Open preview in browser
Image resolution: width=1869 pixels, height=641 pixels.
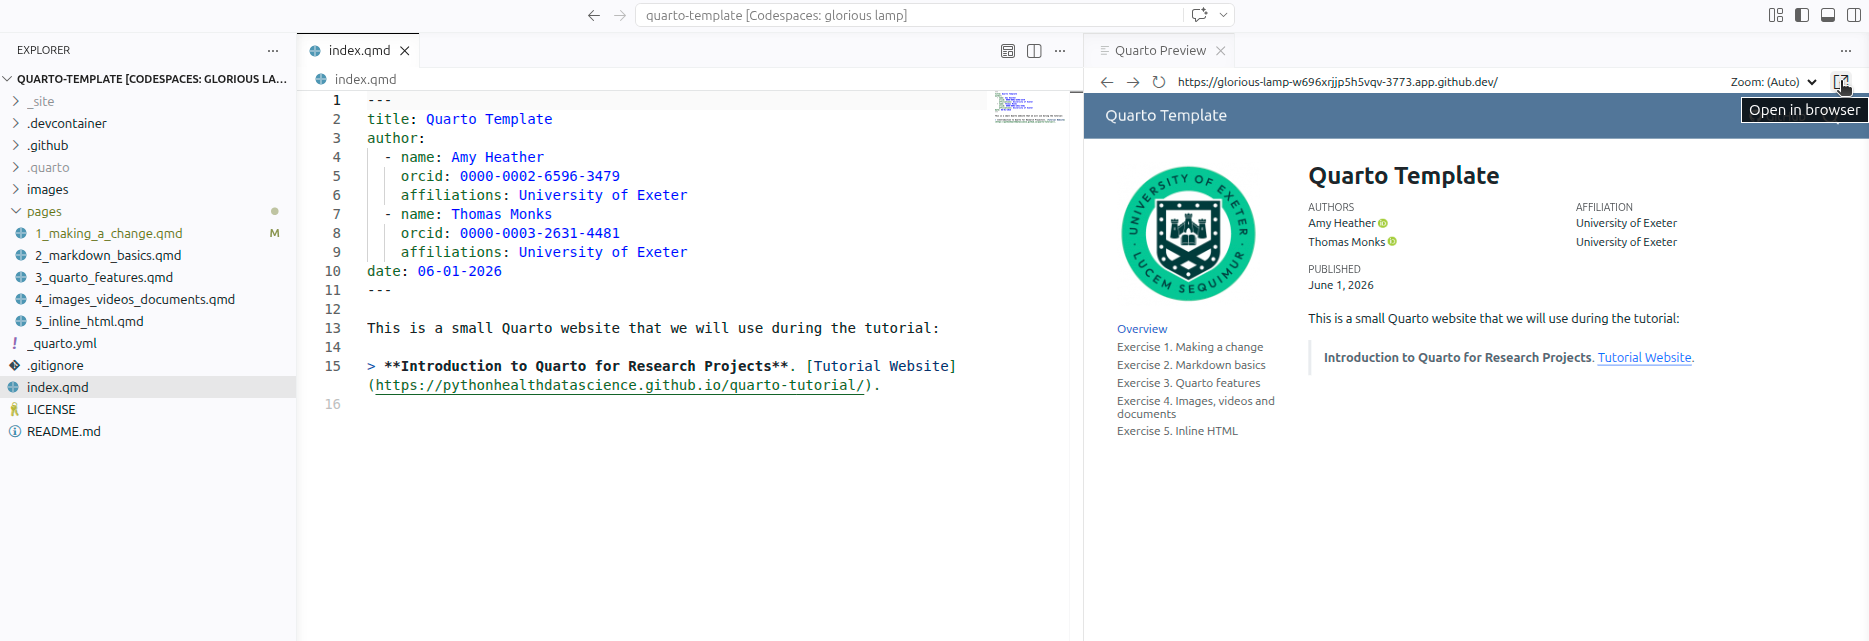pos(1840,82)
